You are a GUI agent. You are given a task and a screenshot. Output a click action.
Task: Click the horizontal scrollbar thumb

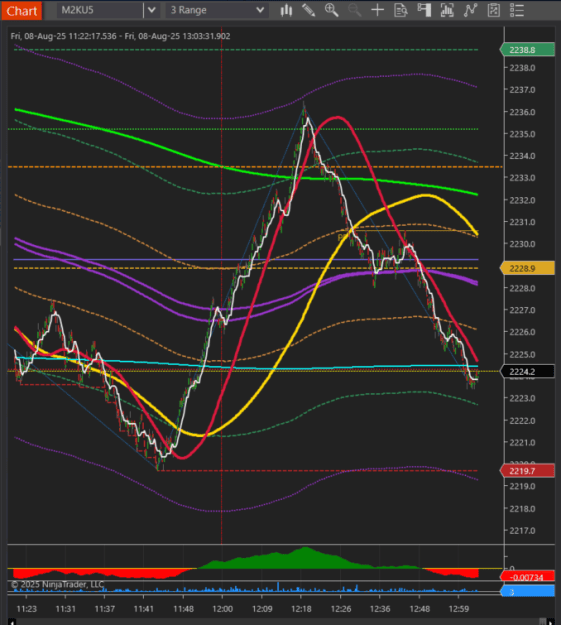point(542,621)
